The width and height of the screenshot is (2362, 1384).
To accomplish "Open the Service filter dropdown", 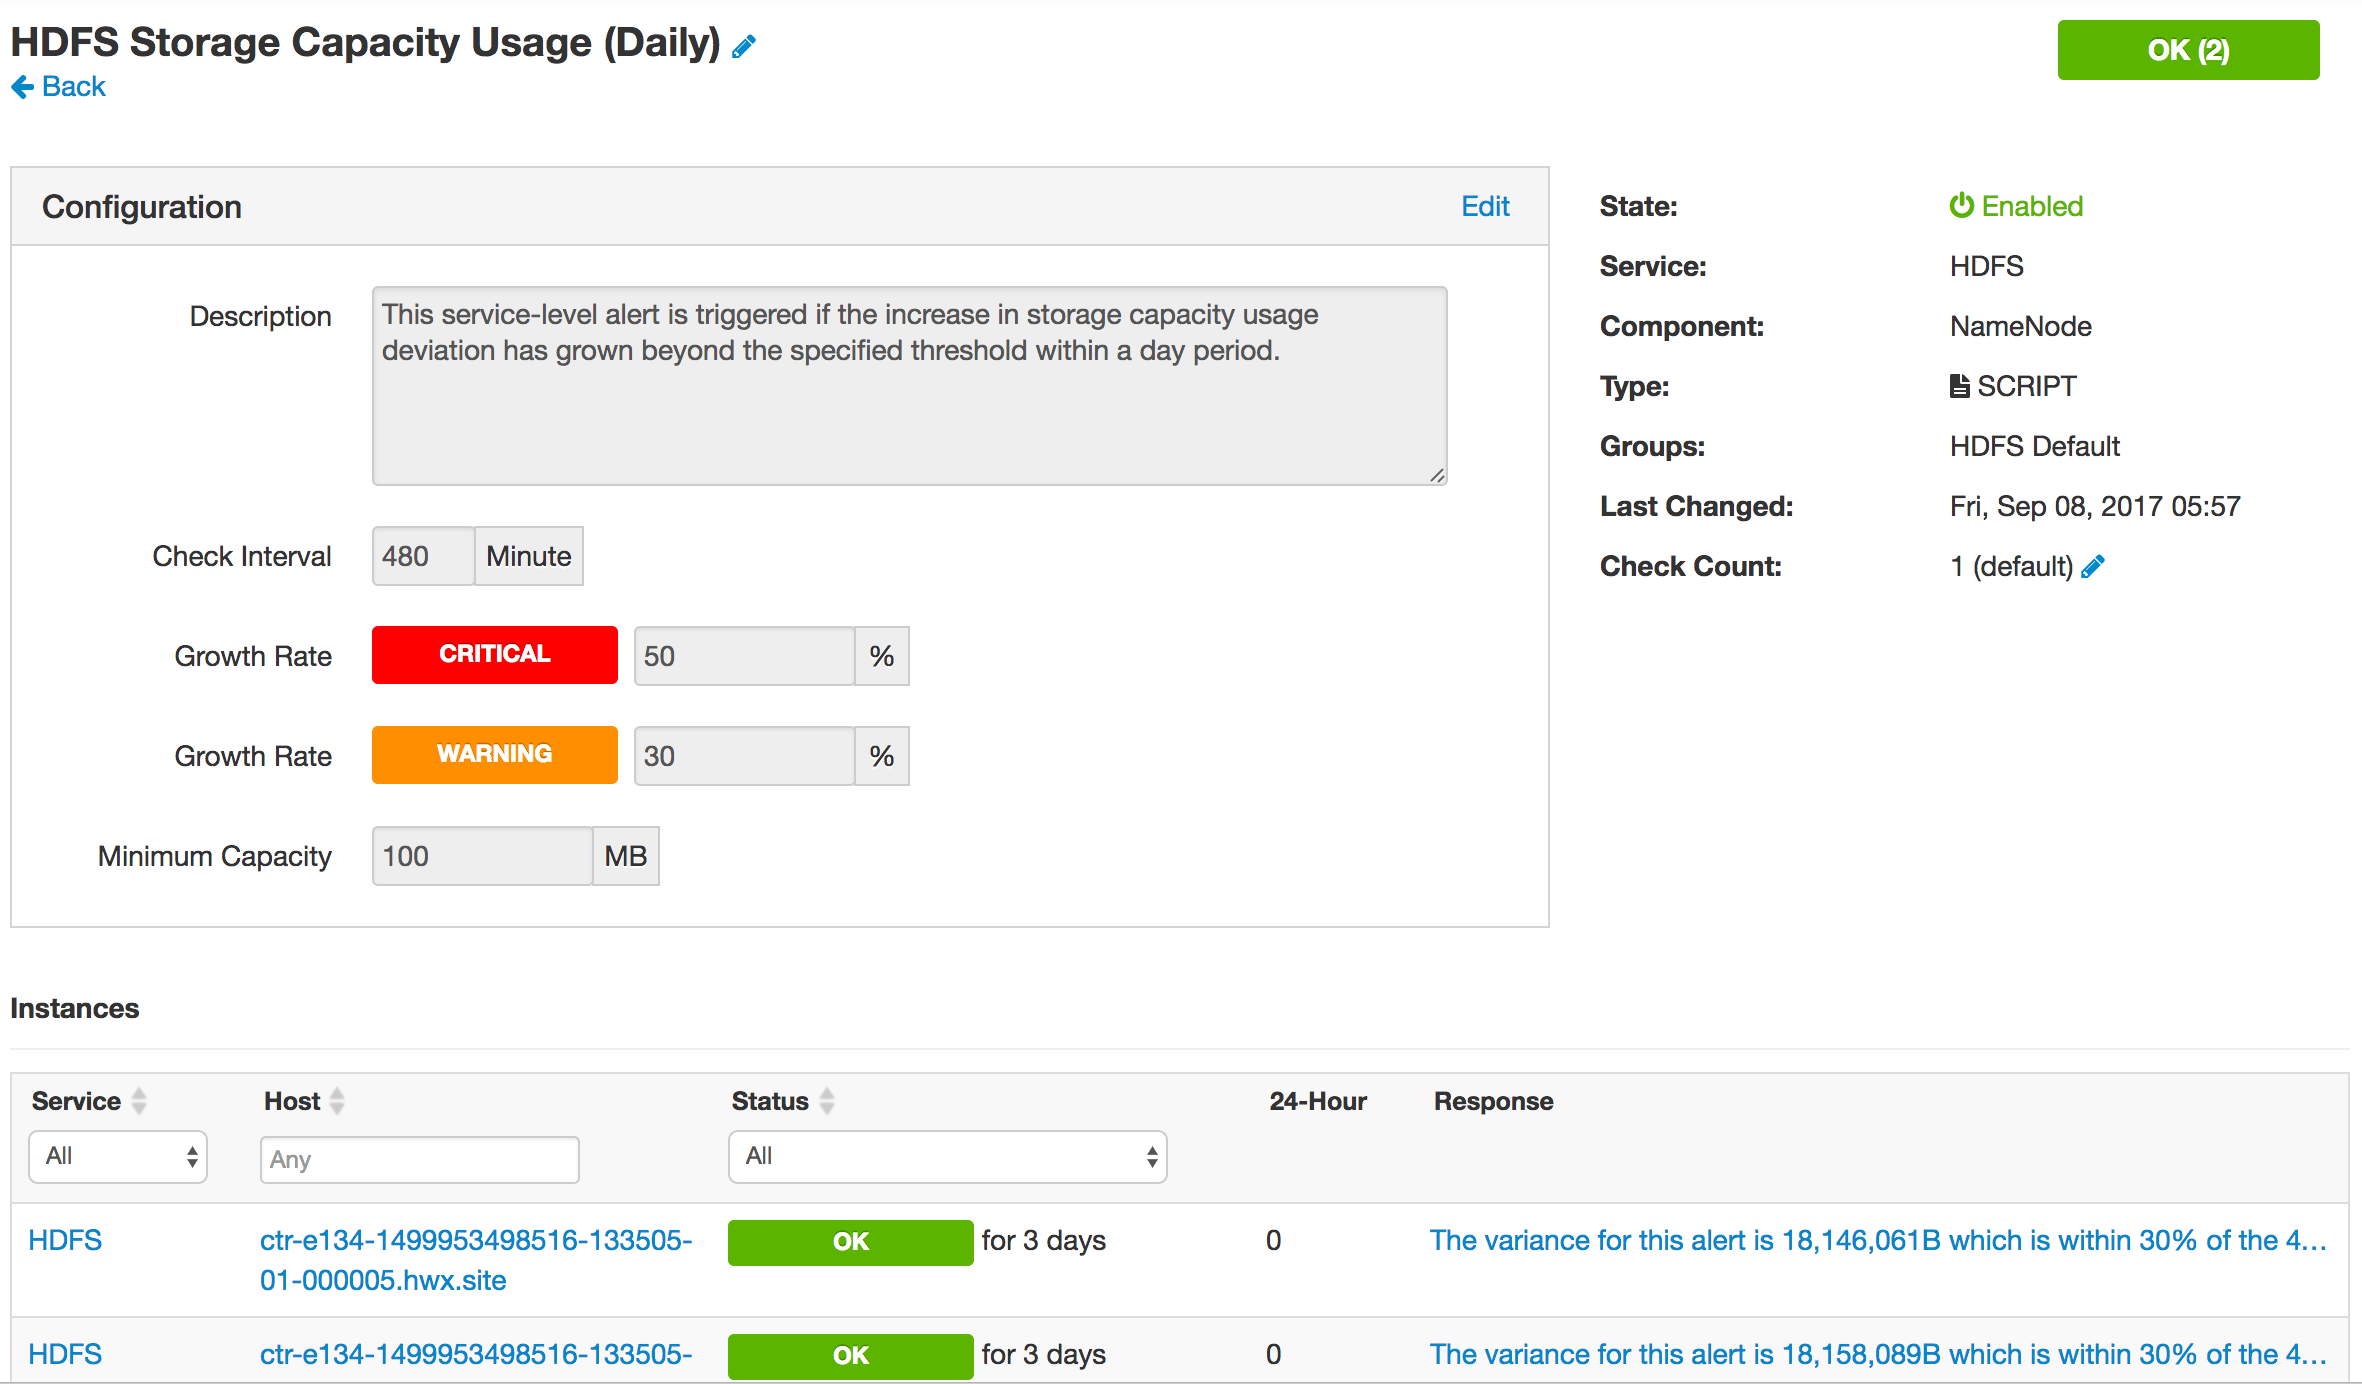I will pos(118,1157).
